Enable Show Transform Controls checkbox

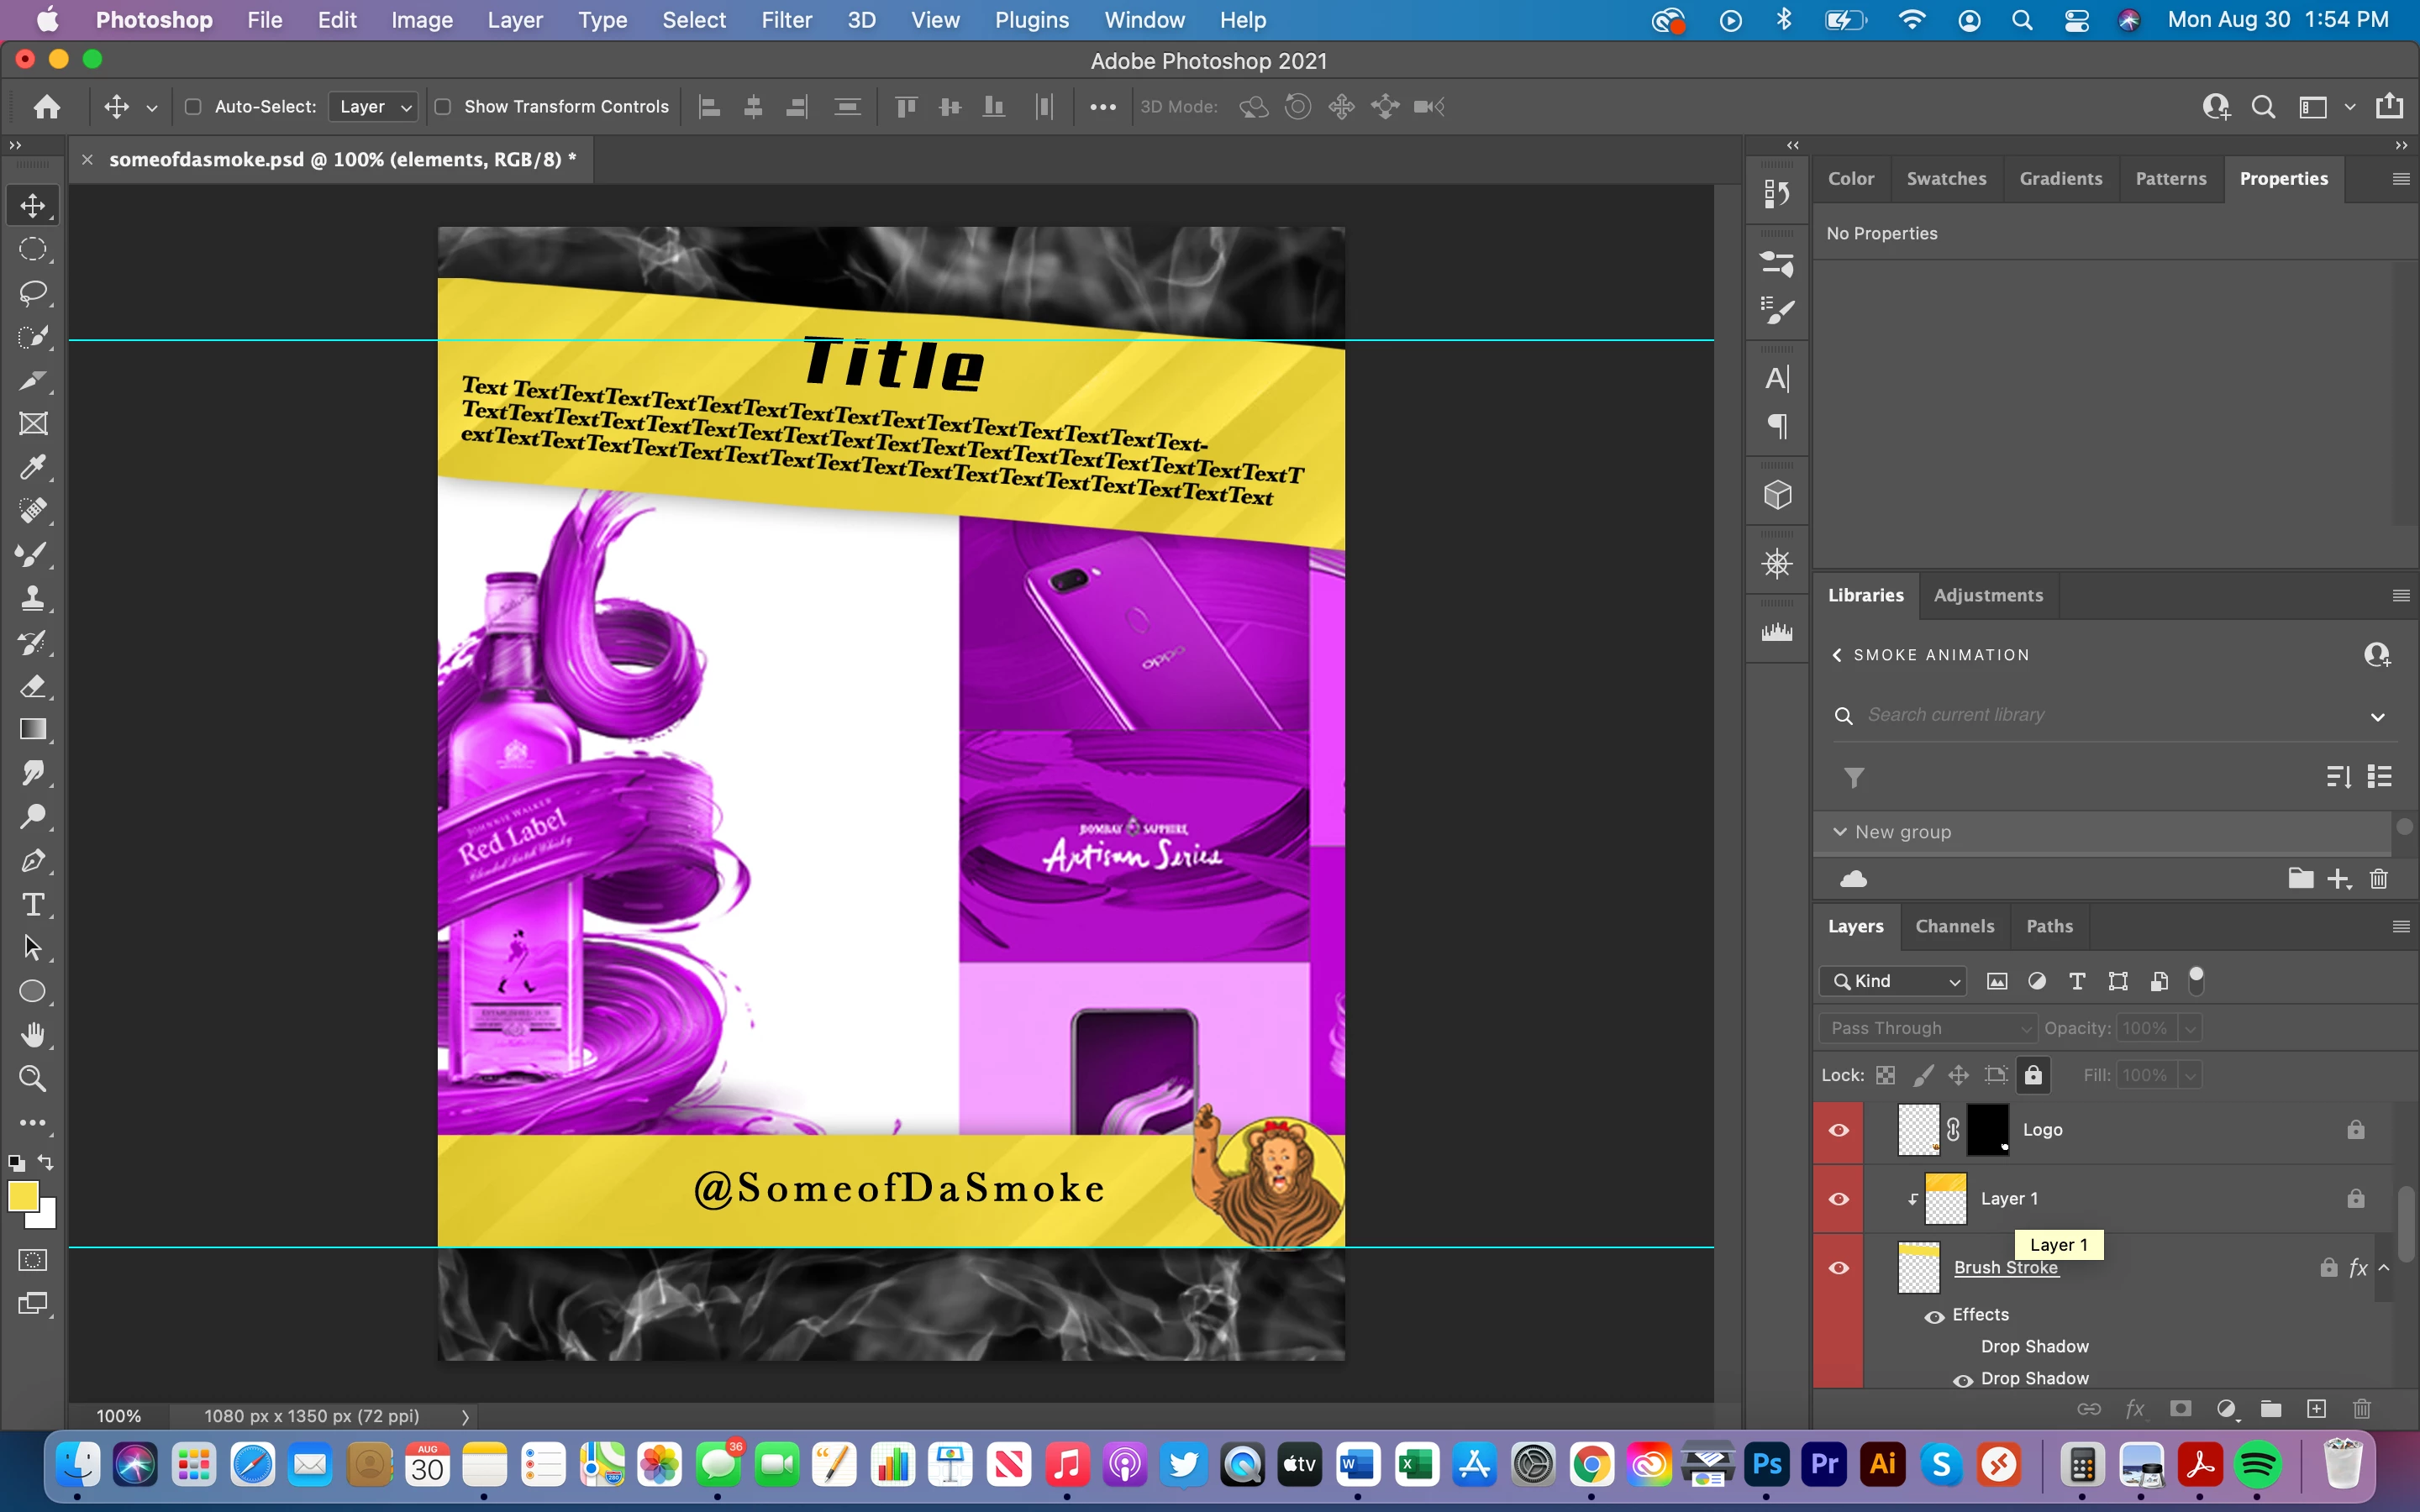pyautogui.click(x=443, y=107)
